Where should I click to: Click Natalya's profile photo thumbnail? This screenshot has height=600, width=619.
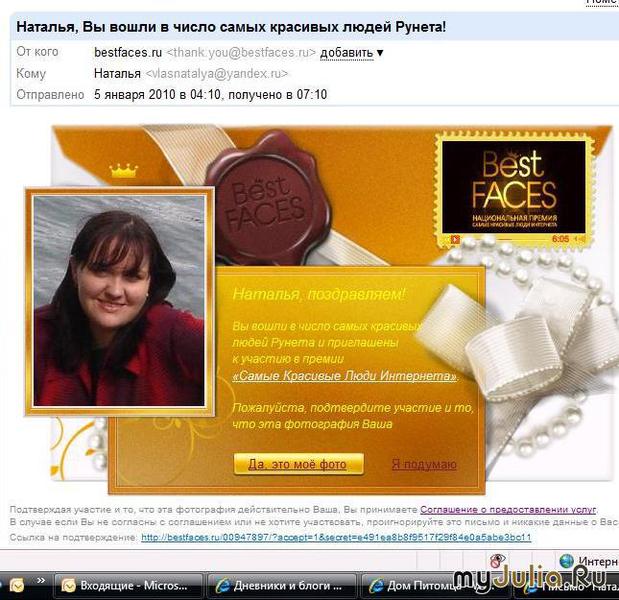pyautogui.click(x=119, y=299)
